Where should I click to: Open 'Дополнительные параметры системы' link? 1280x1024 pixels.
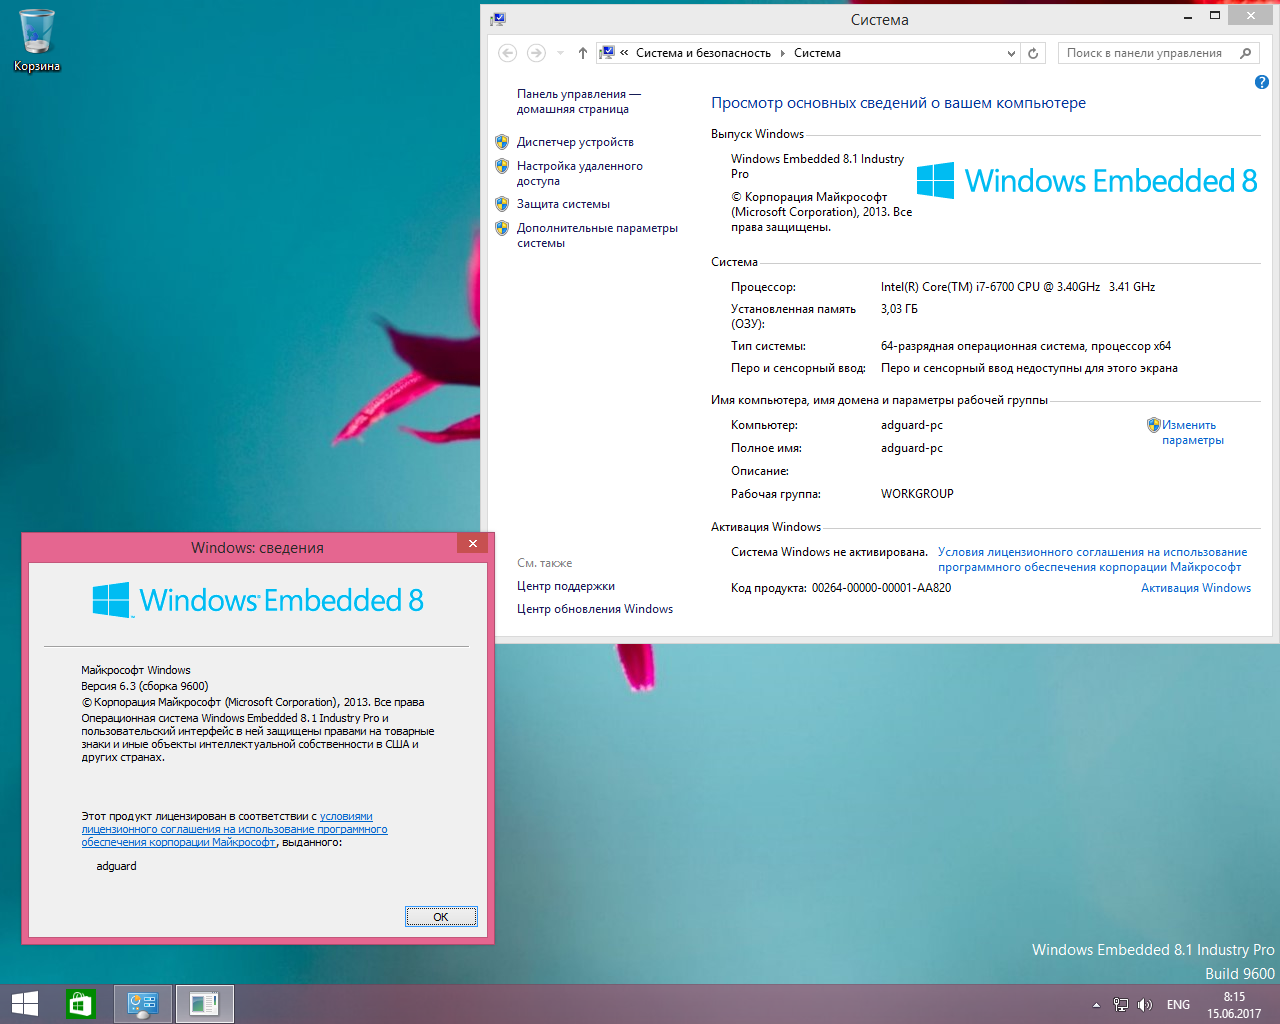(597, 235)
